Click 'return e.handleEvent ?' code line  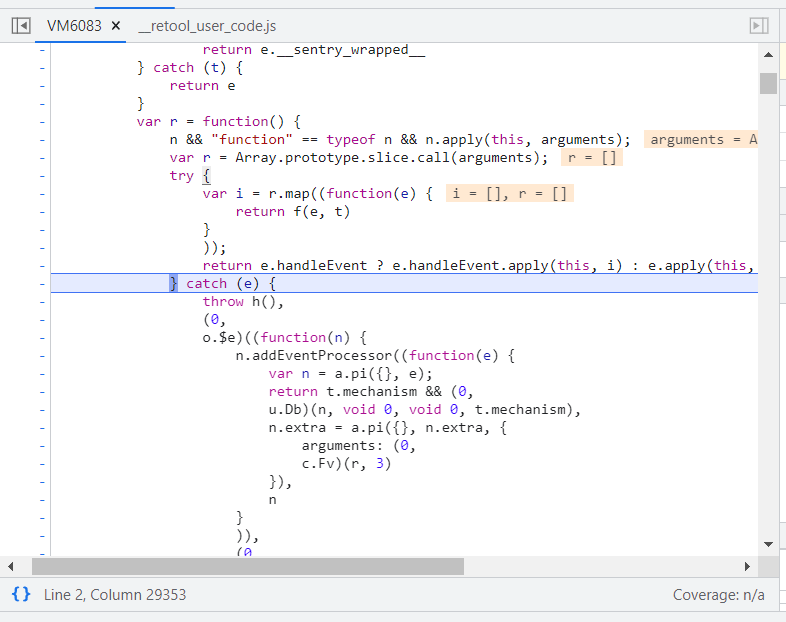[x=478, y=266]
